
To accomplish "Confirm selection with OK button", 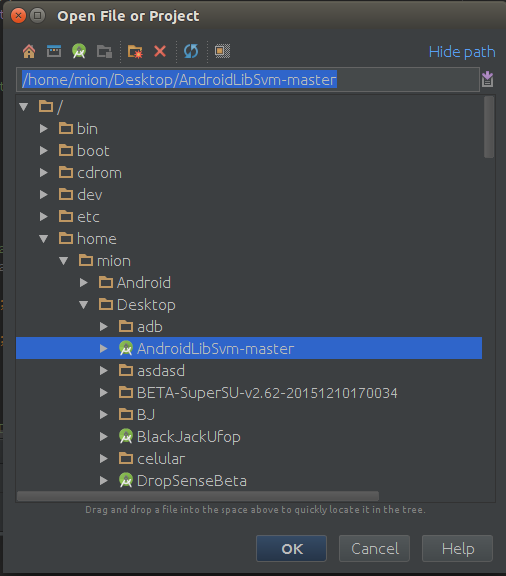I will pyautogui.click(x=291, y=548).
